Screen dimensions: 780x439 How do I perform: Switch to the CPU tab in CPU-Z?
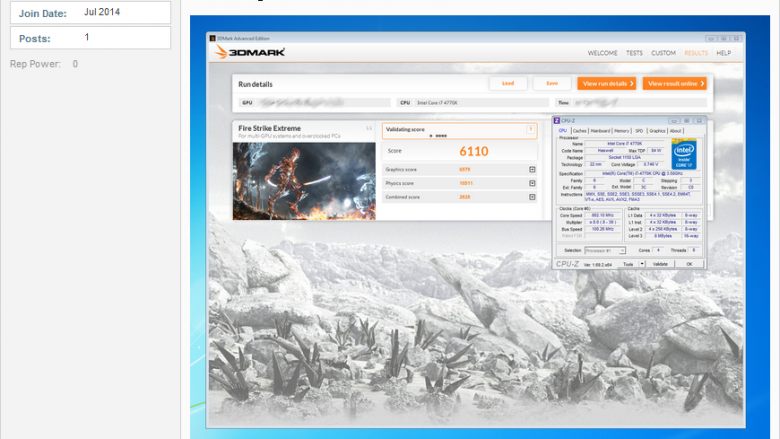(562, 131)
